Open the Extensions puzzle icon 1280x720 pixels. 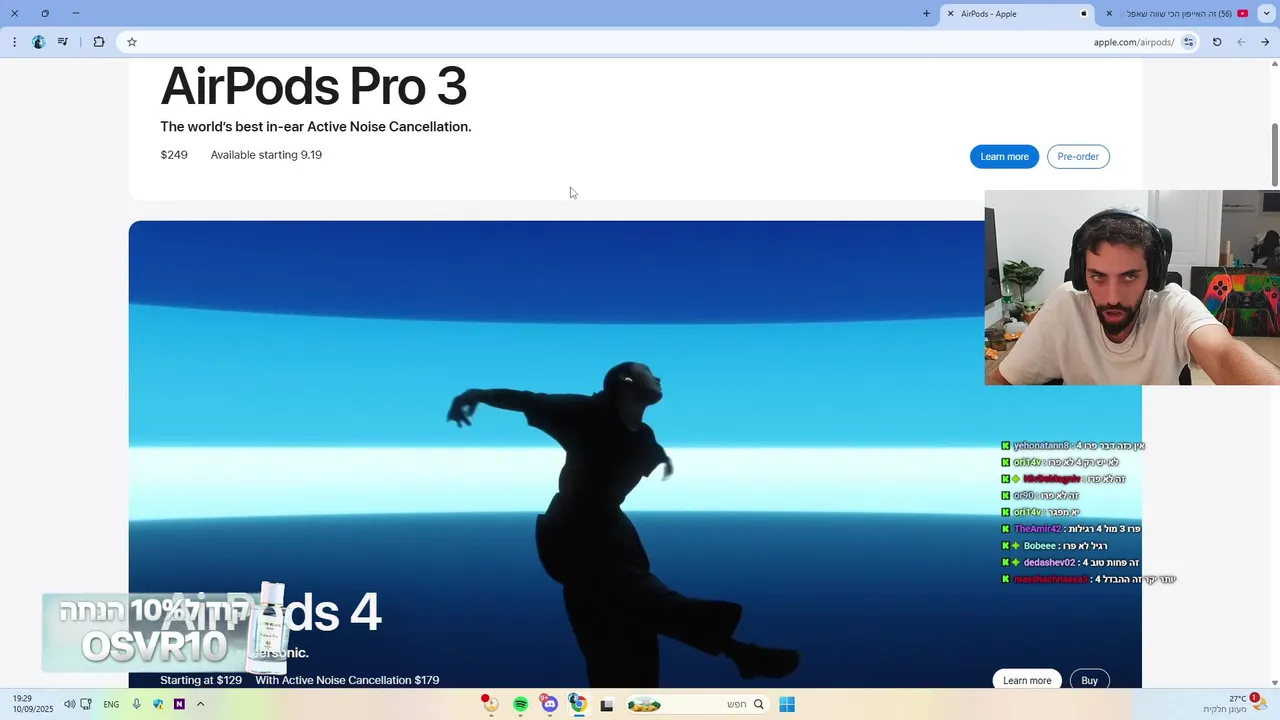click(98, 42)
